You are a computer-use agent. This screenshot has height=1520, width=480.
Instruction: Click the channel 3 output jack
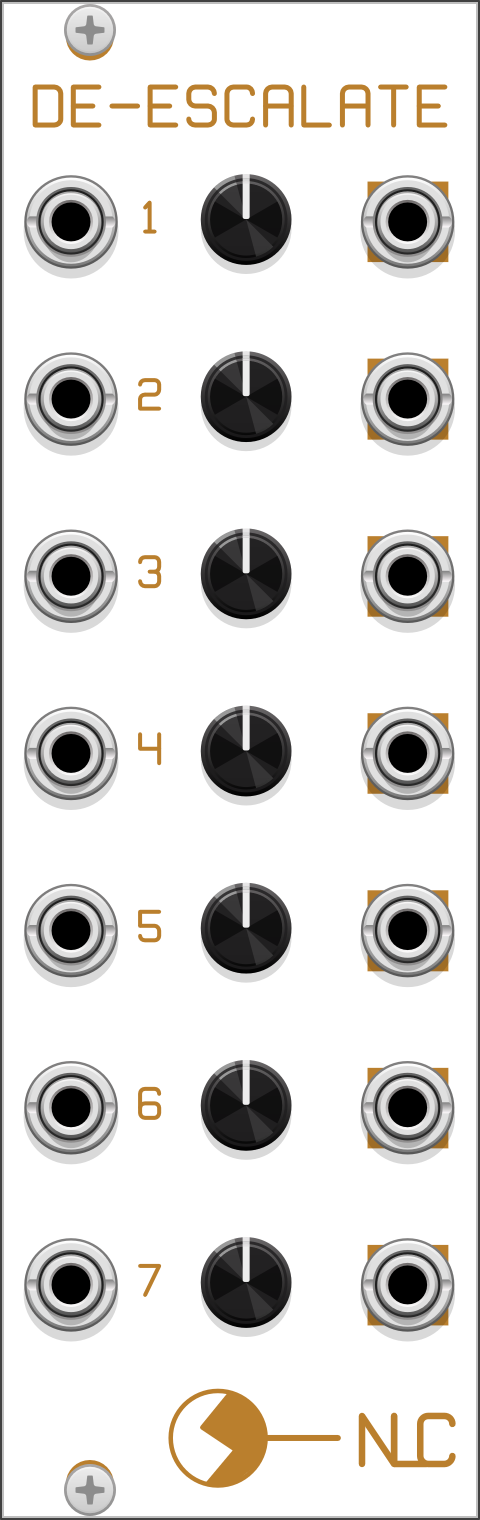[407, 575]
